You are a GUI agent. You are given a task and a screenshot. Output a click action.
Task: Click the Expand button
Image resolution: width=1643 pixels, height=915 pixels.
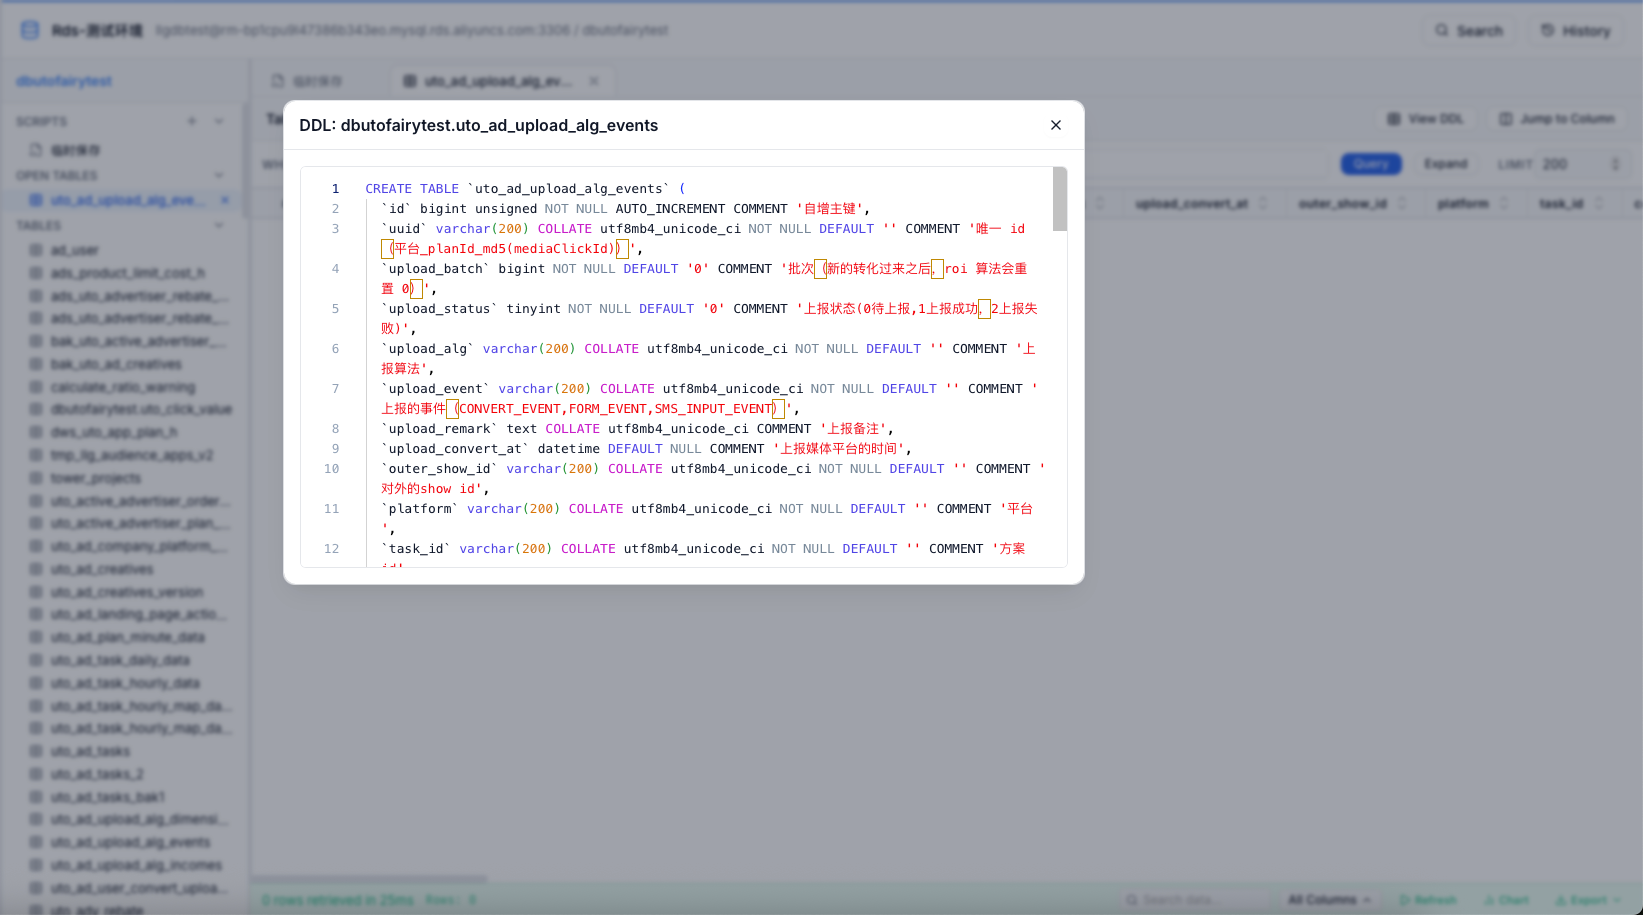click(1447, 163)
